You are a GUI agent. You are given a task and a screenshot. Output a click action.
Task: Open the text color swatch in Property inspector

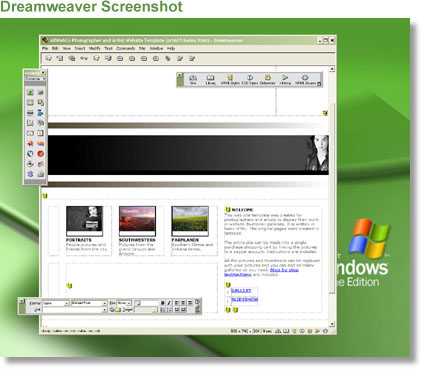click(x=138, y=303)
